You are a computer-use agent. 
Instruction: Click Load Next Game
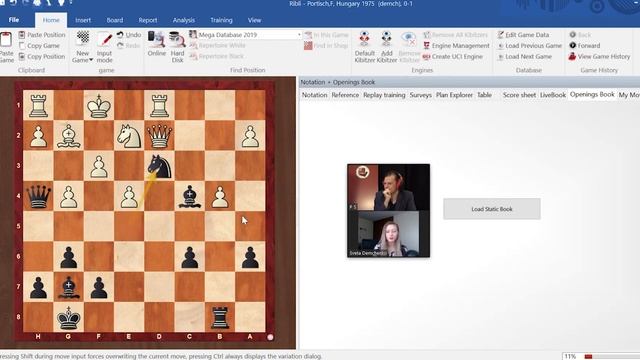click(x=524, y=56)
